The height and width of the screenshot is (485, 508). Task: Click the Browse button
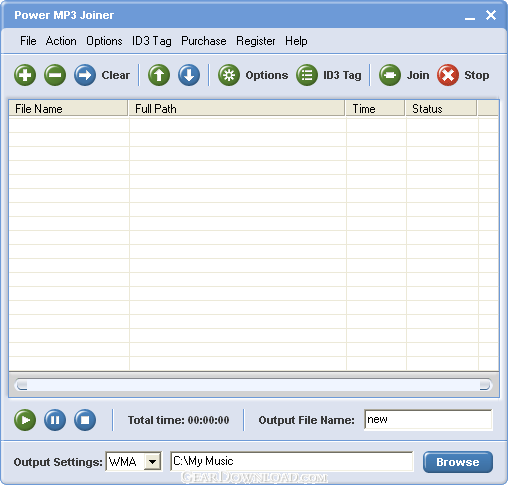(x=458, y=462)
